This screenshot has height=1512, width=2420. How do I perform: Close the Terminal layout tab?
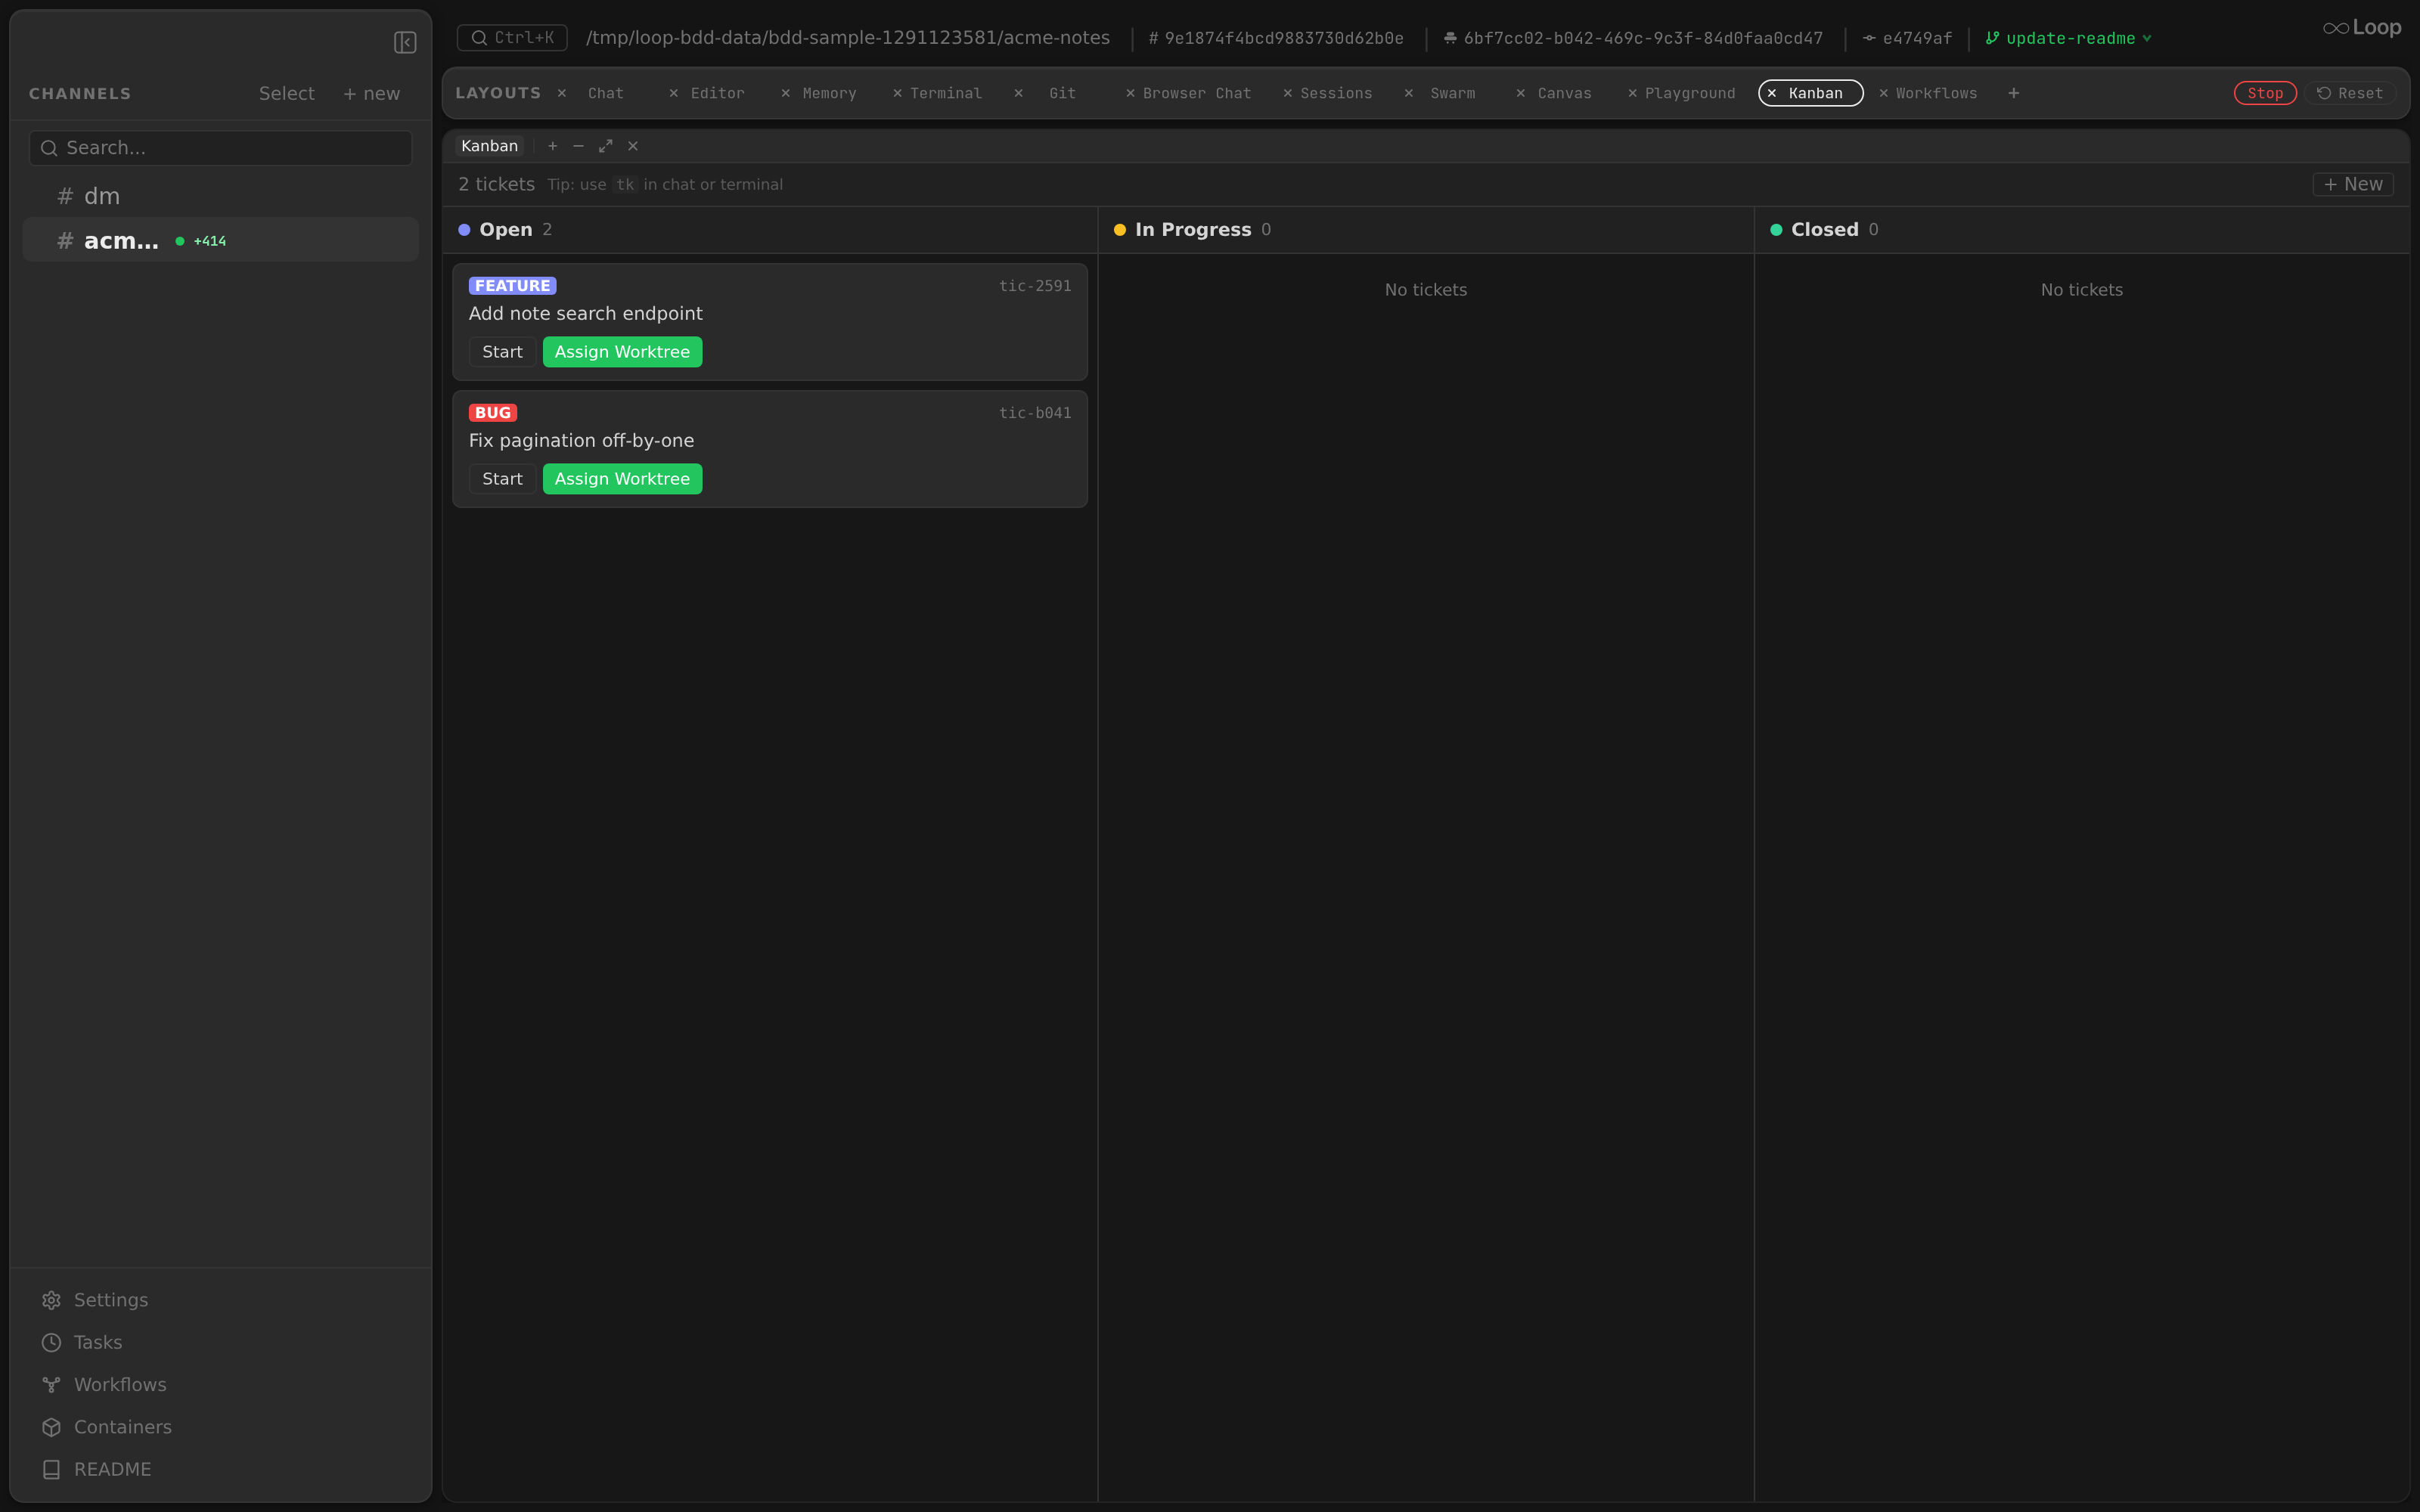[898, 93]
